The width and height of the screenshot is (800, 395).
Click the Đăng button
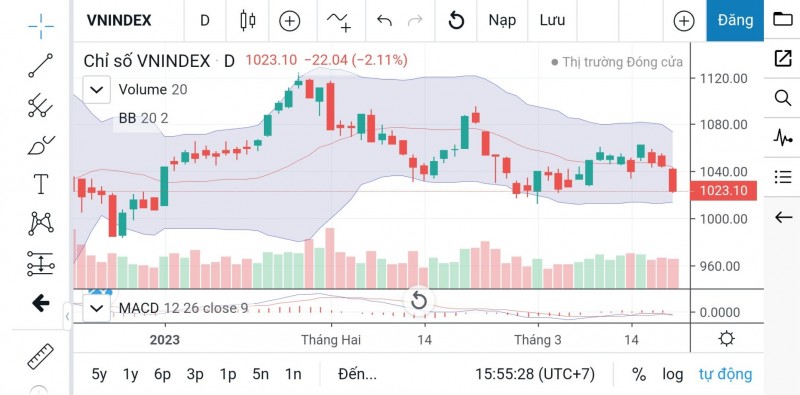(x=735, y=20)
